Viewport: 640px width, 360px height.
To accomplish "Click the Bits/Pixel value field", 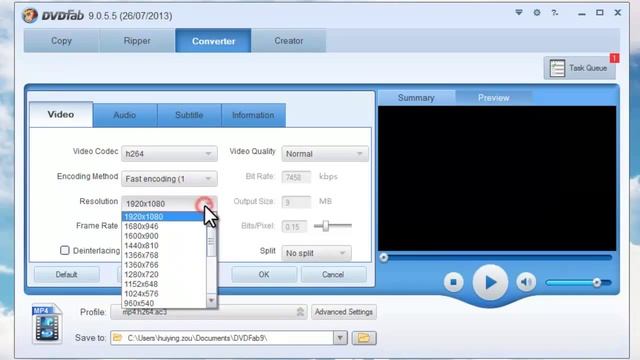I will 294,227.
